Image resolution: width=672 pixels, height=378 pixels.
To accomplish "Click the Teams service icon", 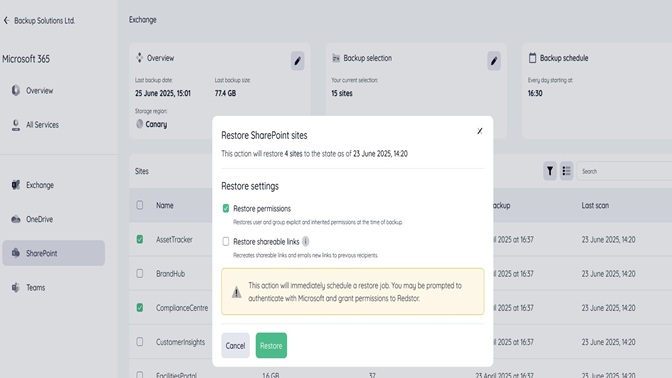I will tap(16, 287).
